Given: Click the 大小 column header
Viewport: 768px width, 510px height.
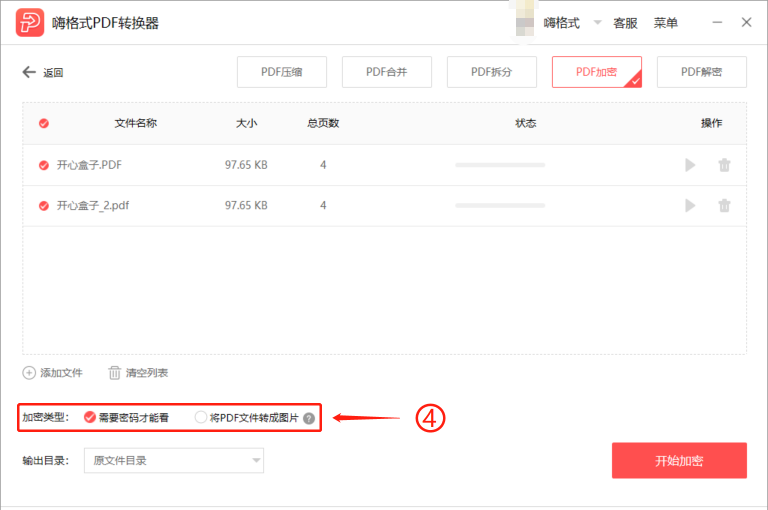Looking at the screenshot, I should coord(246,123).
